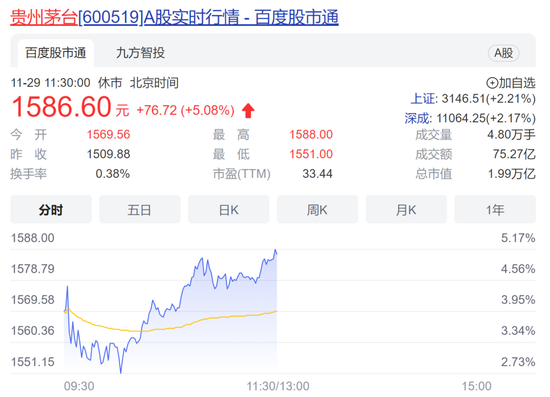Click the current price 1586.60
This screenshot has height=397, width=550.
[61, 107]
